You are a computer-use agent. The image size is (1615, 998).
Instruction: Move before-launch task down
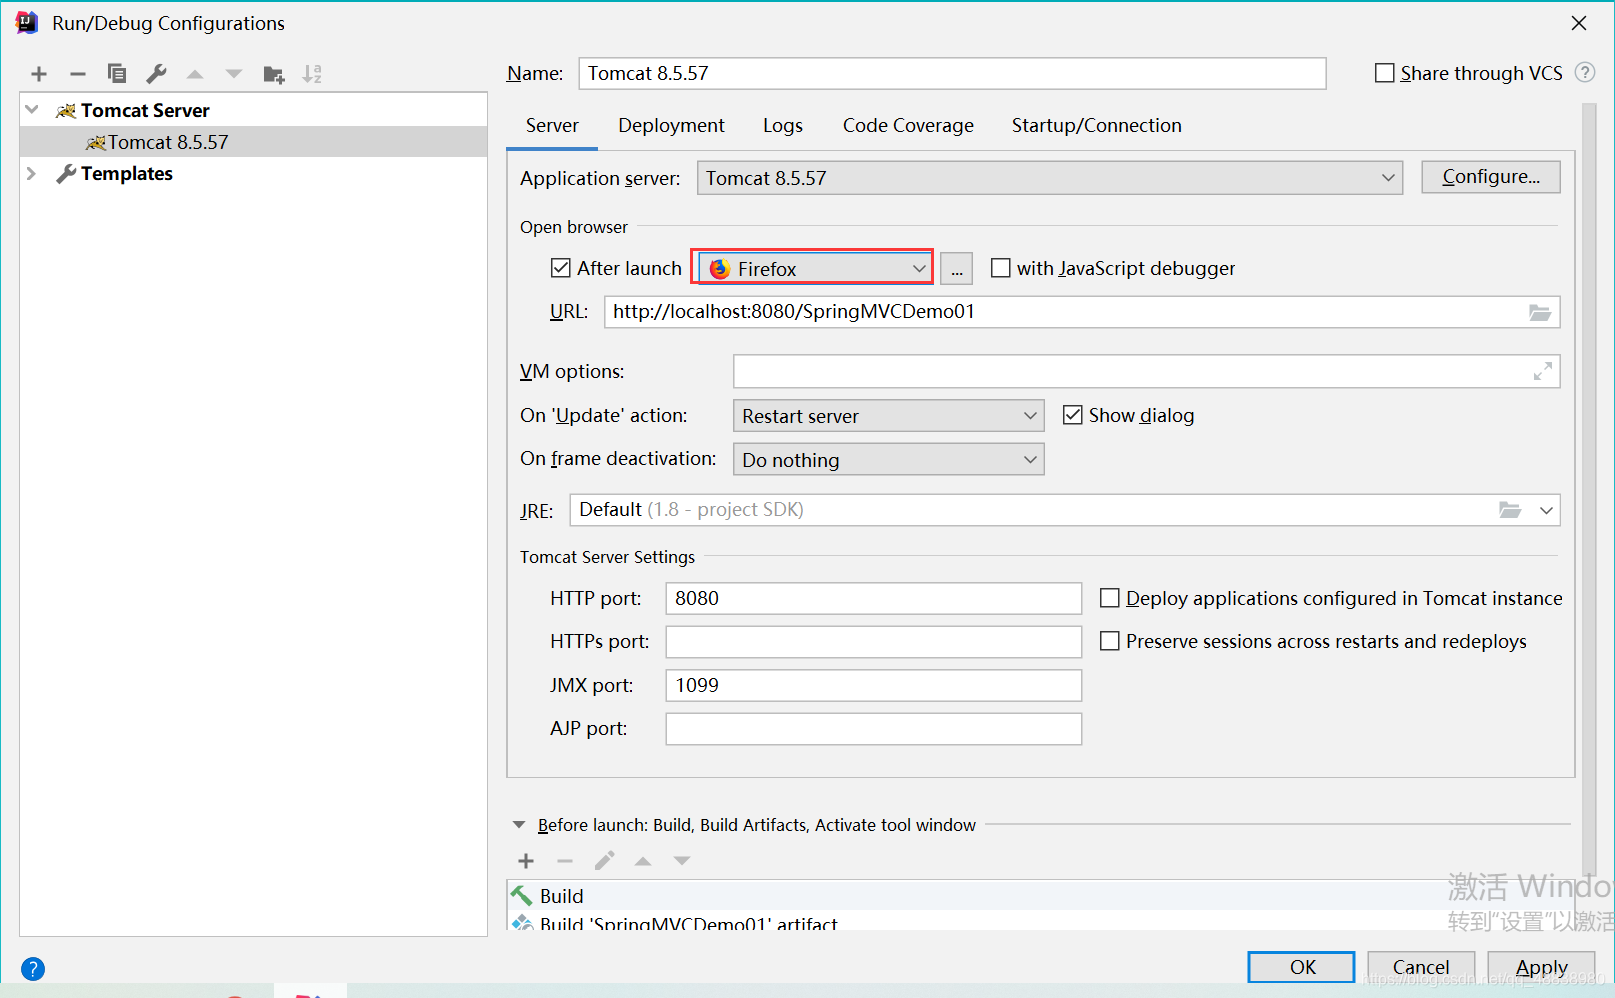(x=682, y=861)
